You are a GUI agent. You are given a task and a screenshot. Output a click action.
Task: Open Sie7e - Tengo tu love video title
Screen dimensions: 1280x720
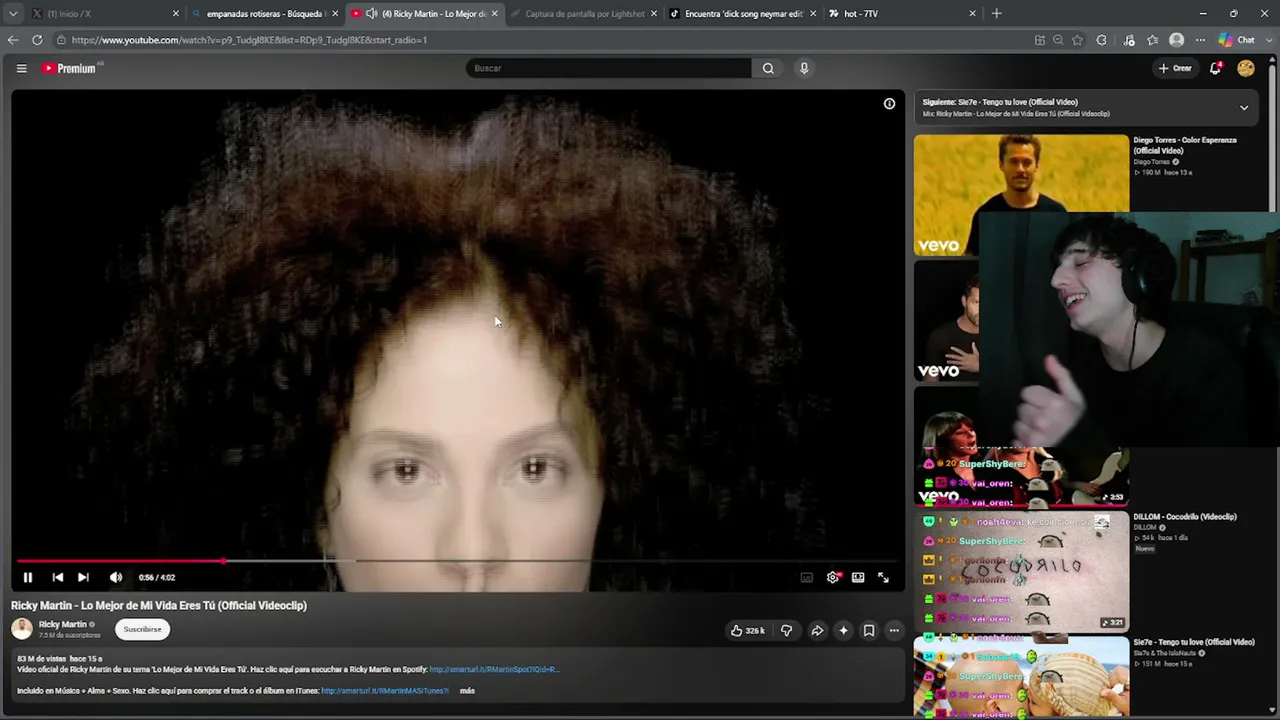coord(1194,642)
